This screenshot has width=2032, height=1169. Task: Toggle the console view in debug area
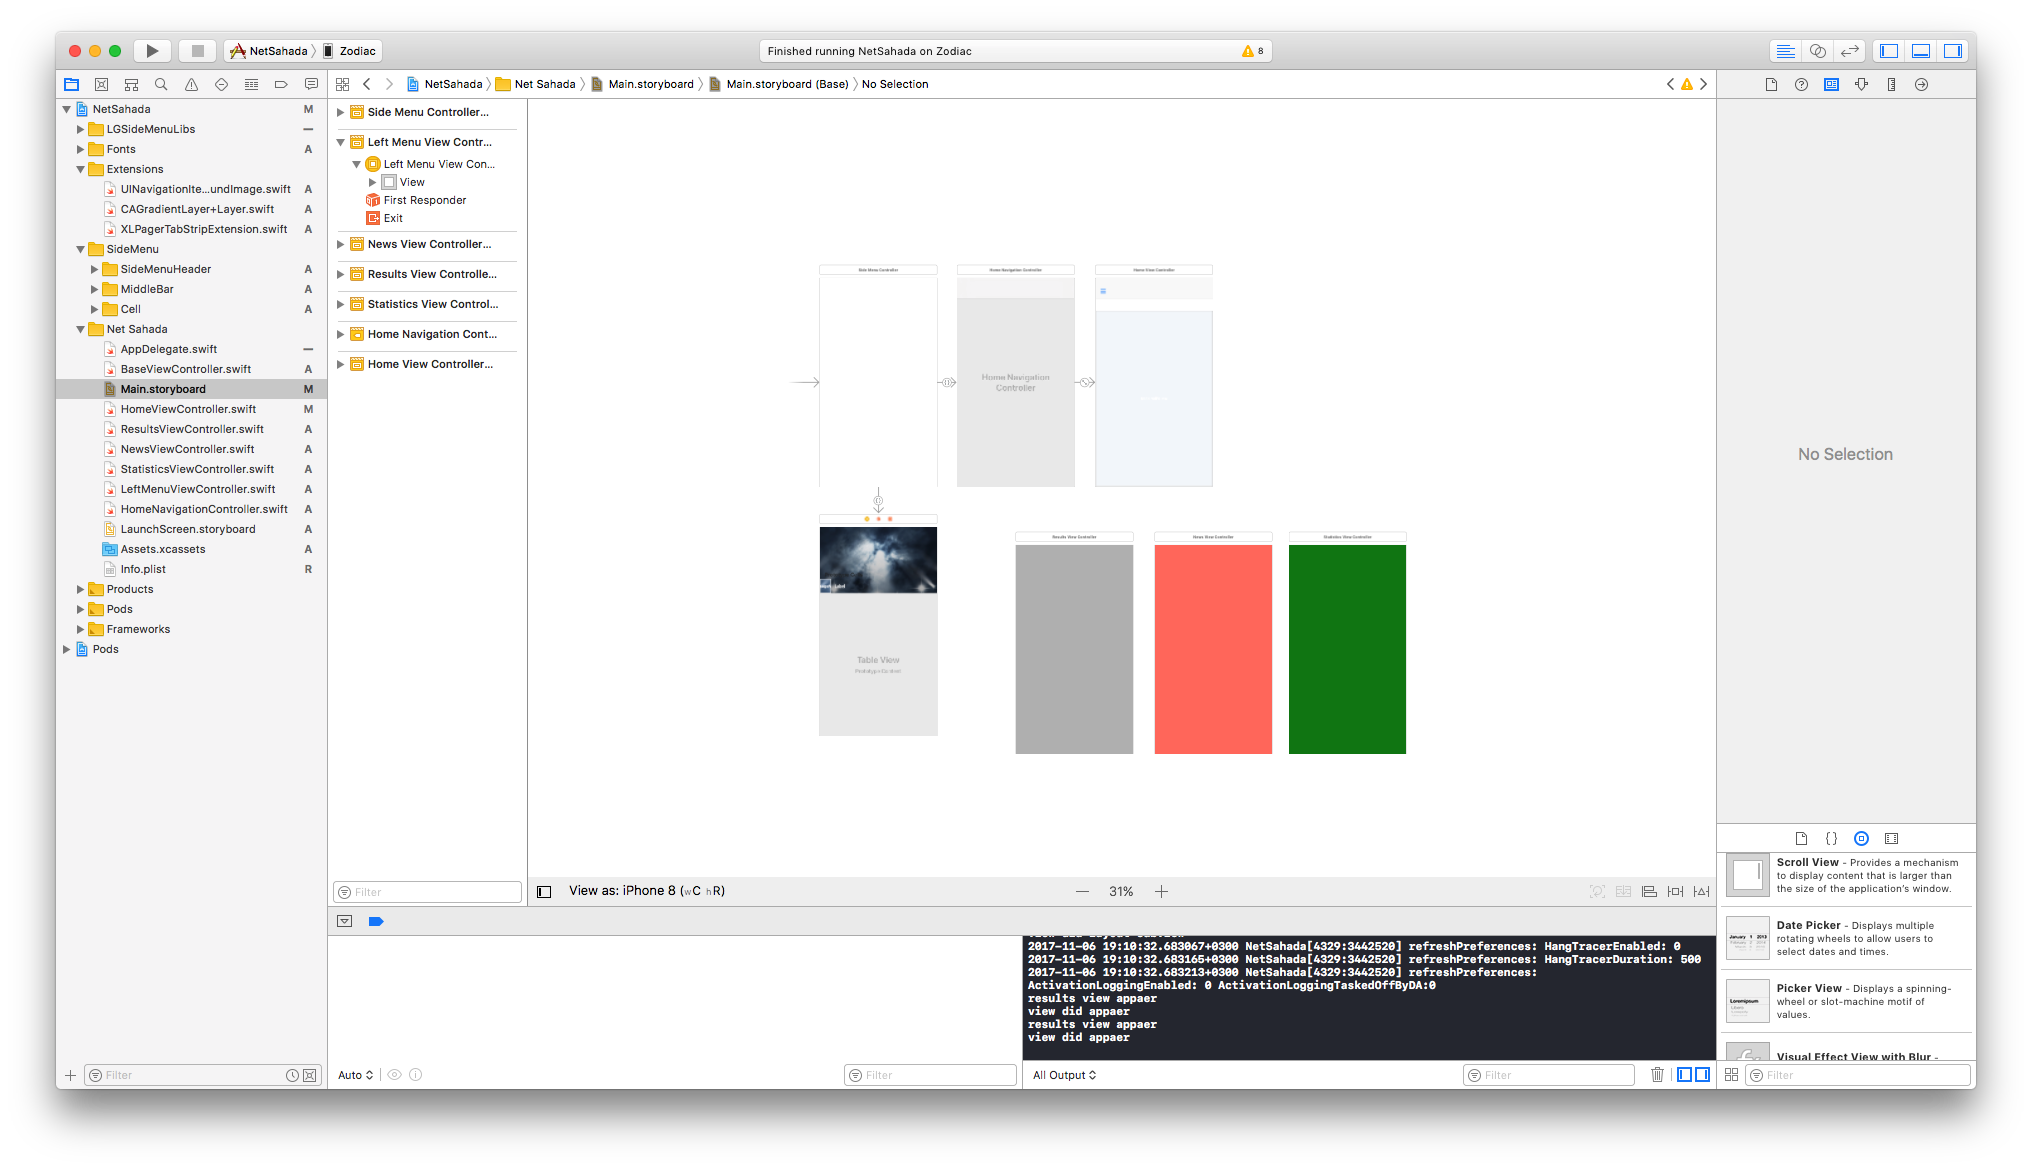[x=1702, y=1075]
